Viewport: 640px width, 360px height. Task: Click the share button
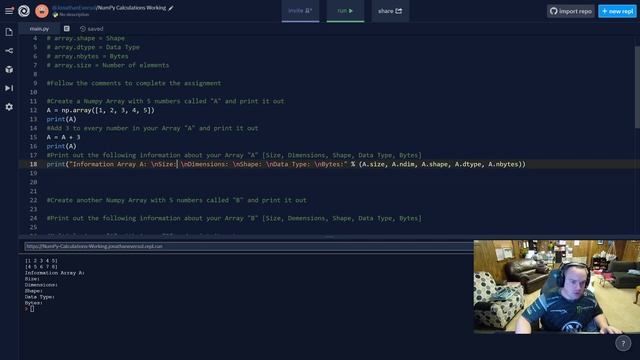(x=390, y=11)
